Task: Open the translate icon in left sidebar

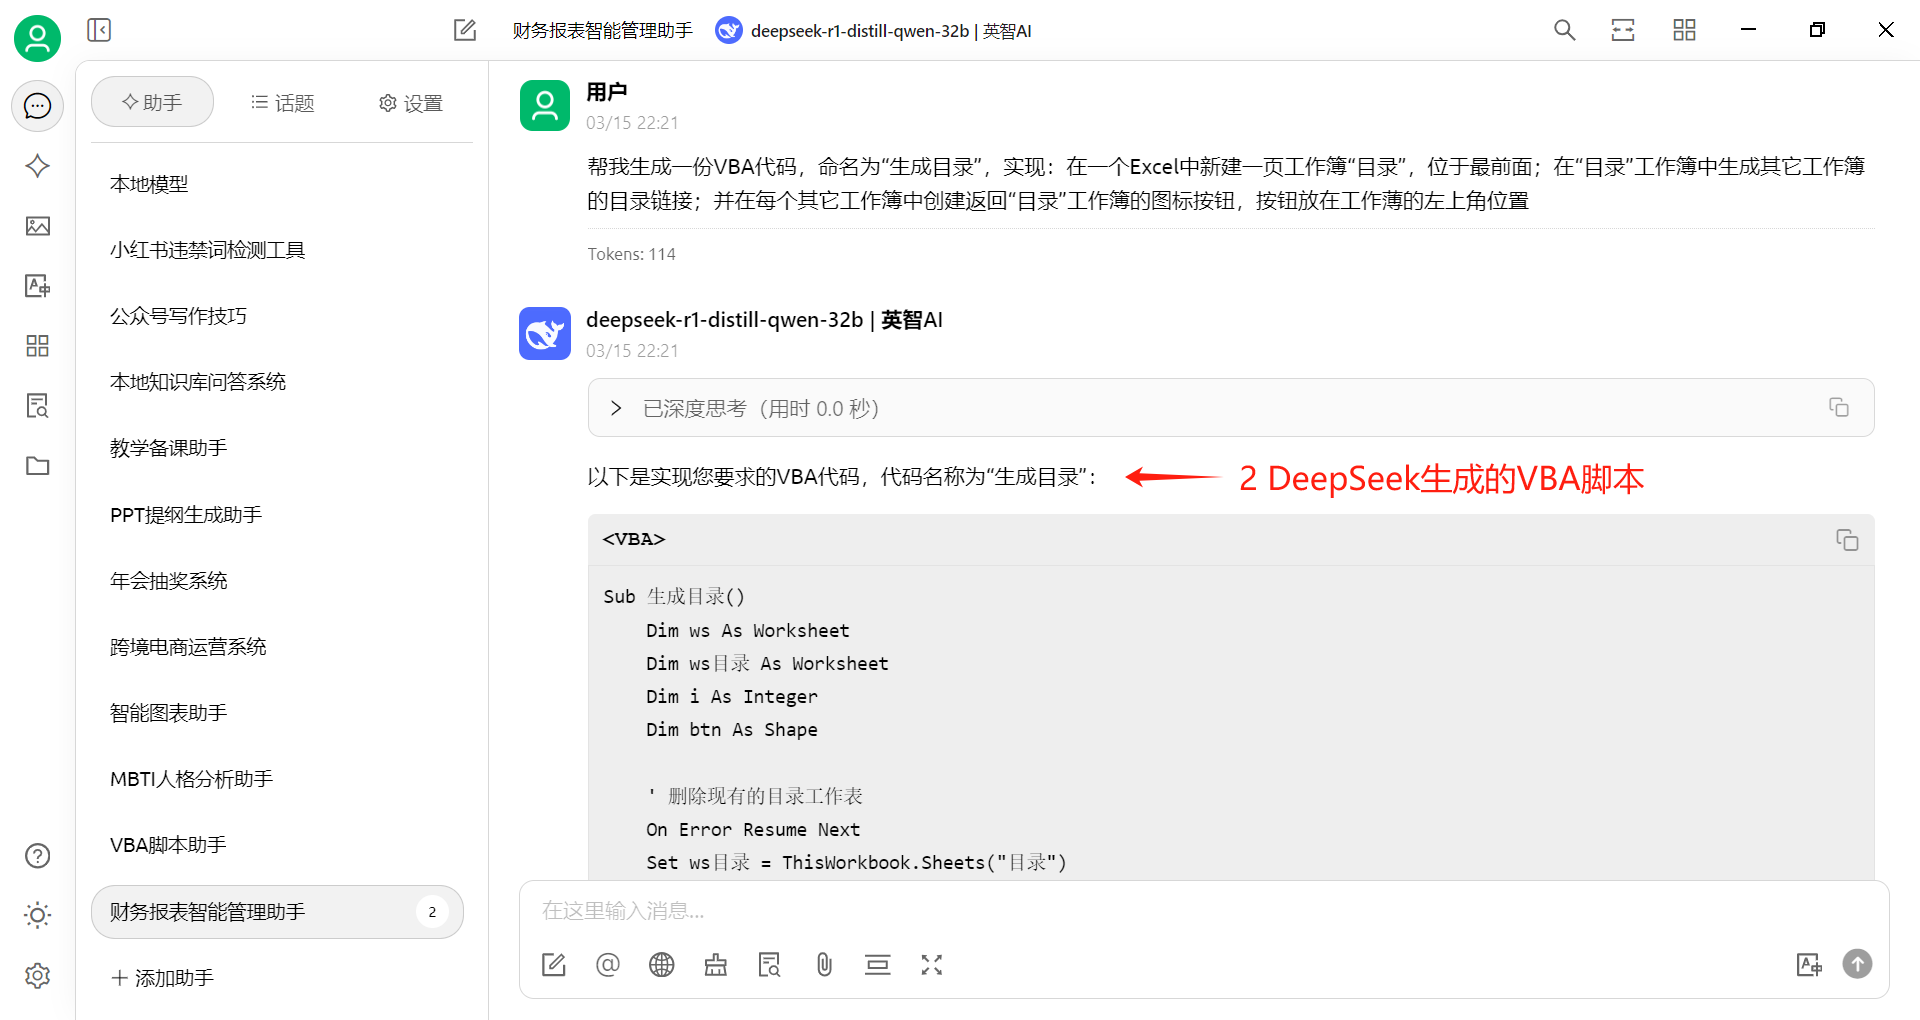Action: click(38, 286)
